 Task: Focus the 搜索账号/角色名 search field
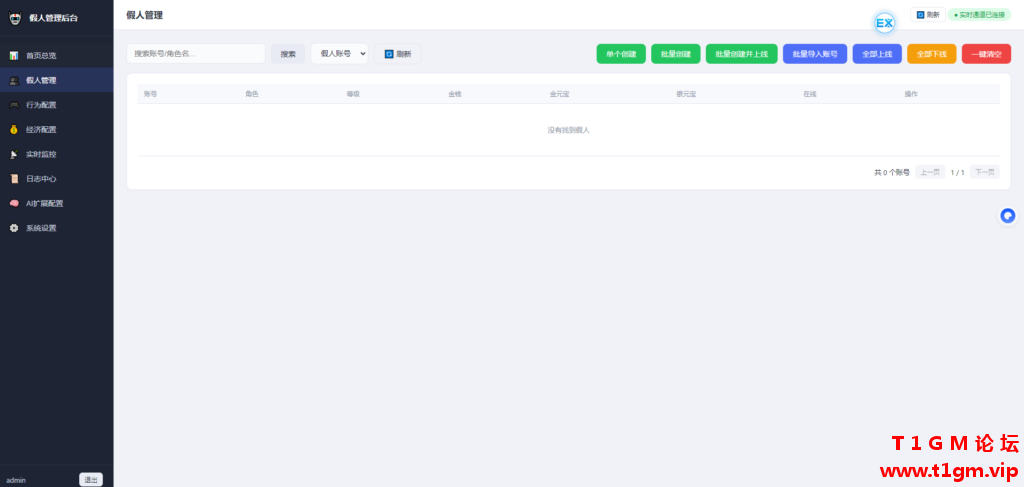click(196, 54)
